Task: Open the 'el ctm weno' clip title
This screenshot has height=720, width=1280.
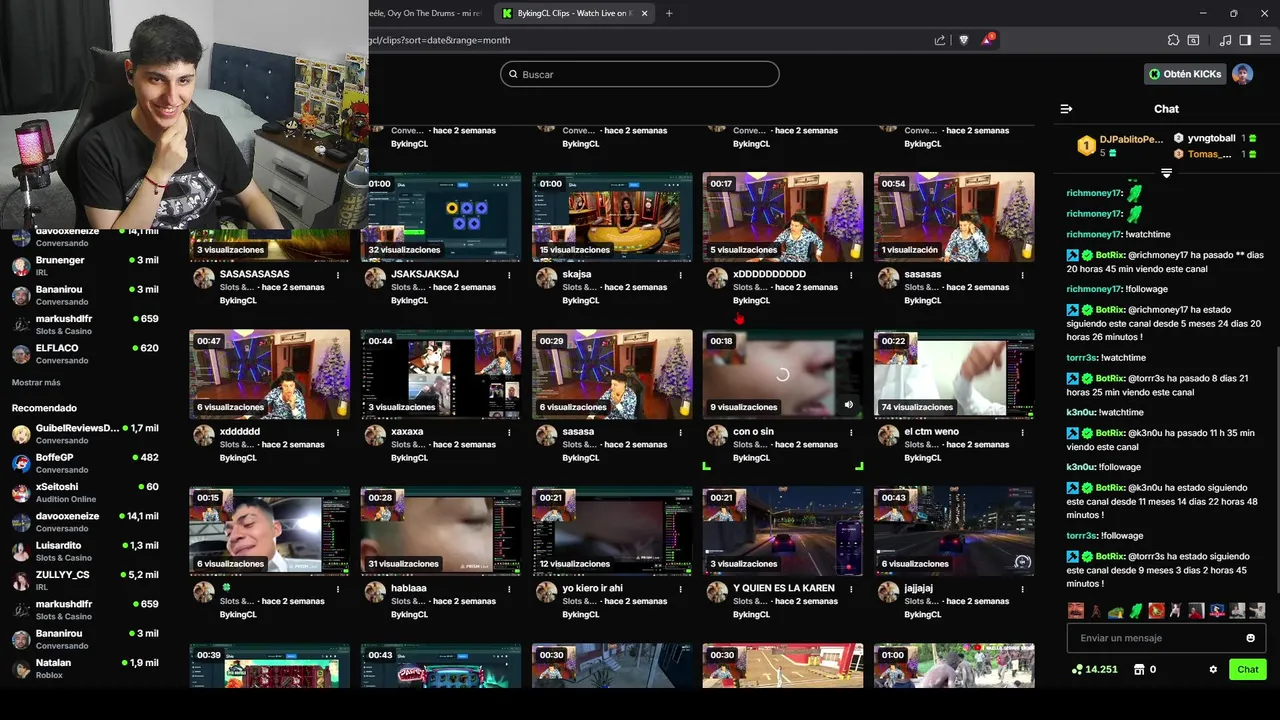Action: (932, 432)
